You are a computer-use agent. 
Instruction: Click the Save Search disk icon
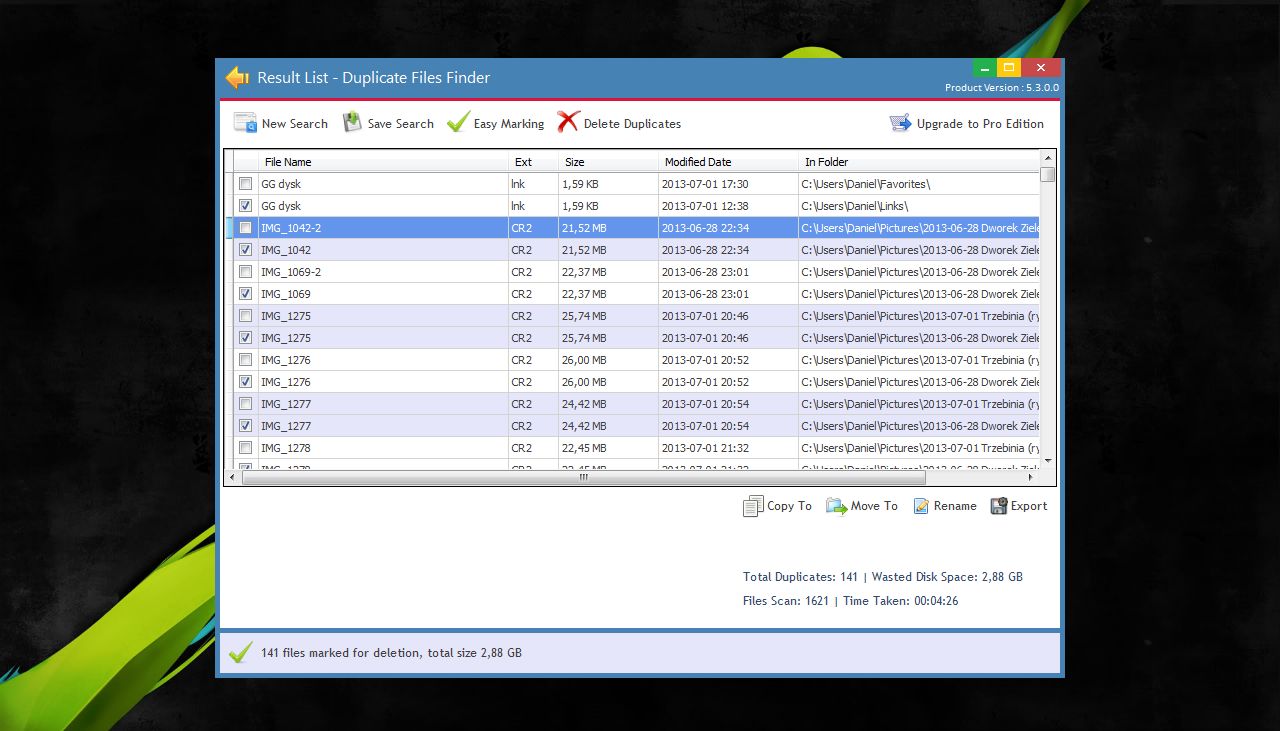point(352,123)
